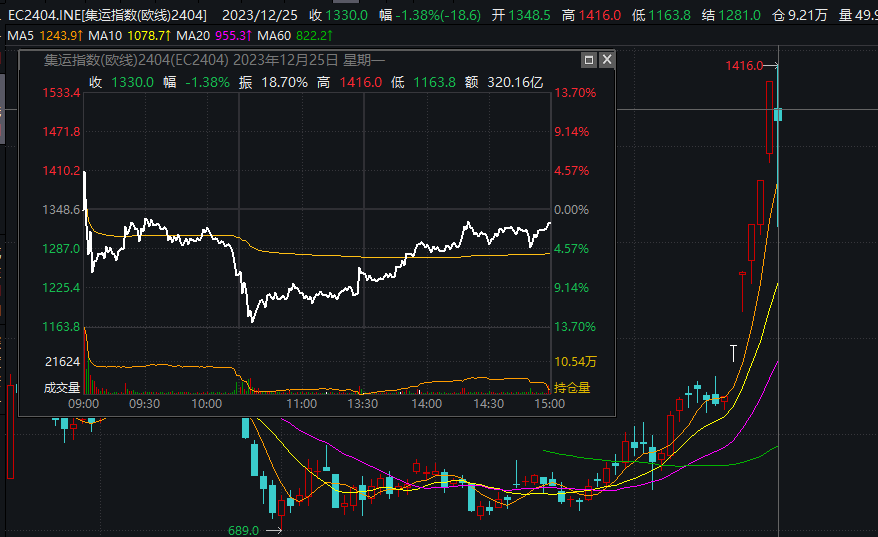
Task: Click the 2023/12/25 date in top bar
Action: tap(260, 15)
